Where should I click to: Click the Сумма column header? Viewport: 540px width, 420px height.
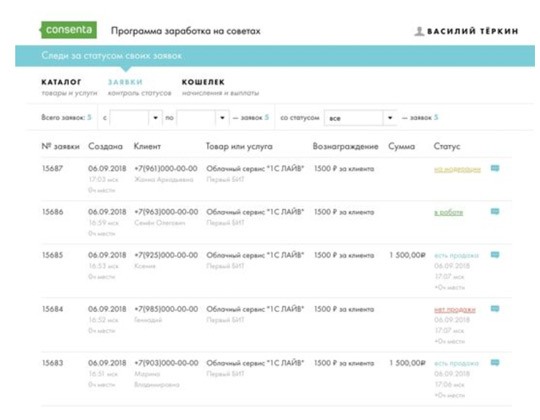click(402, 146)
